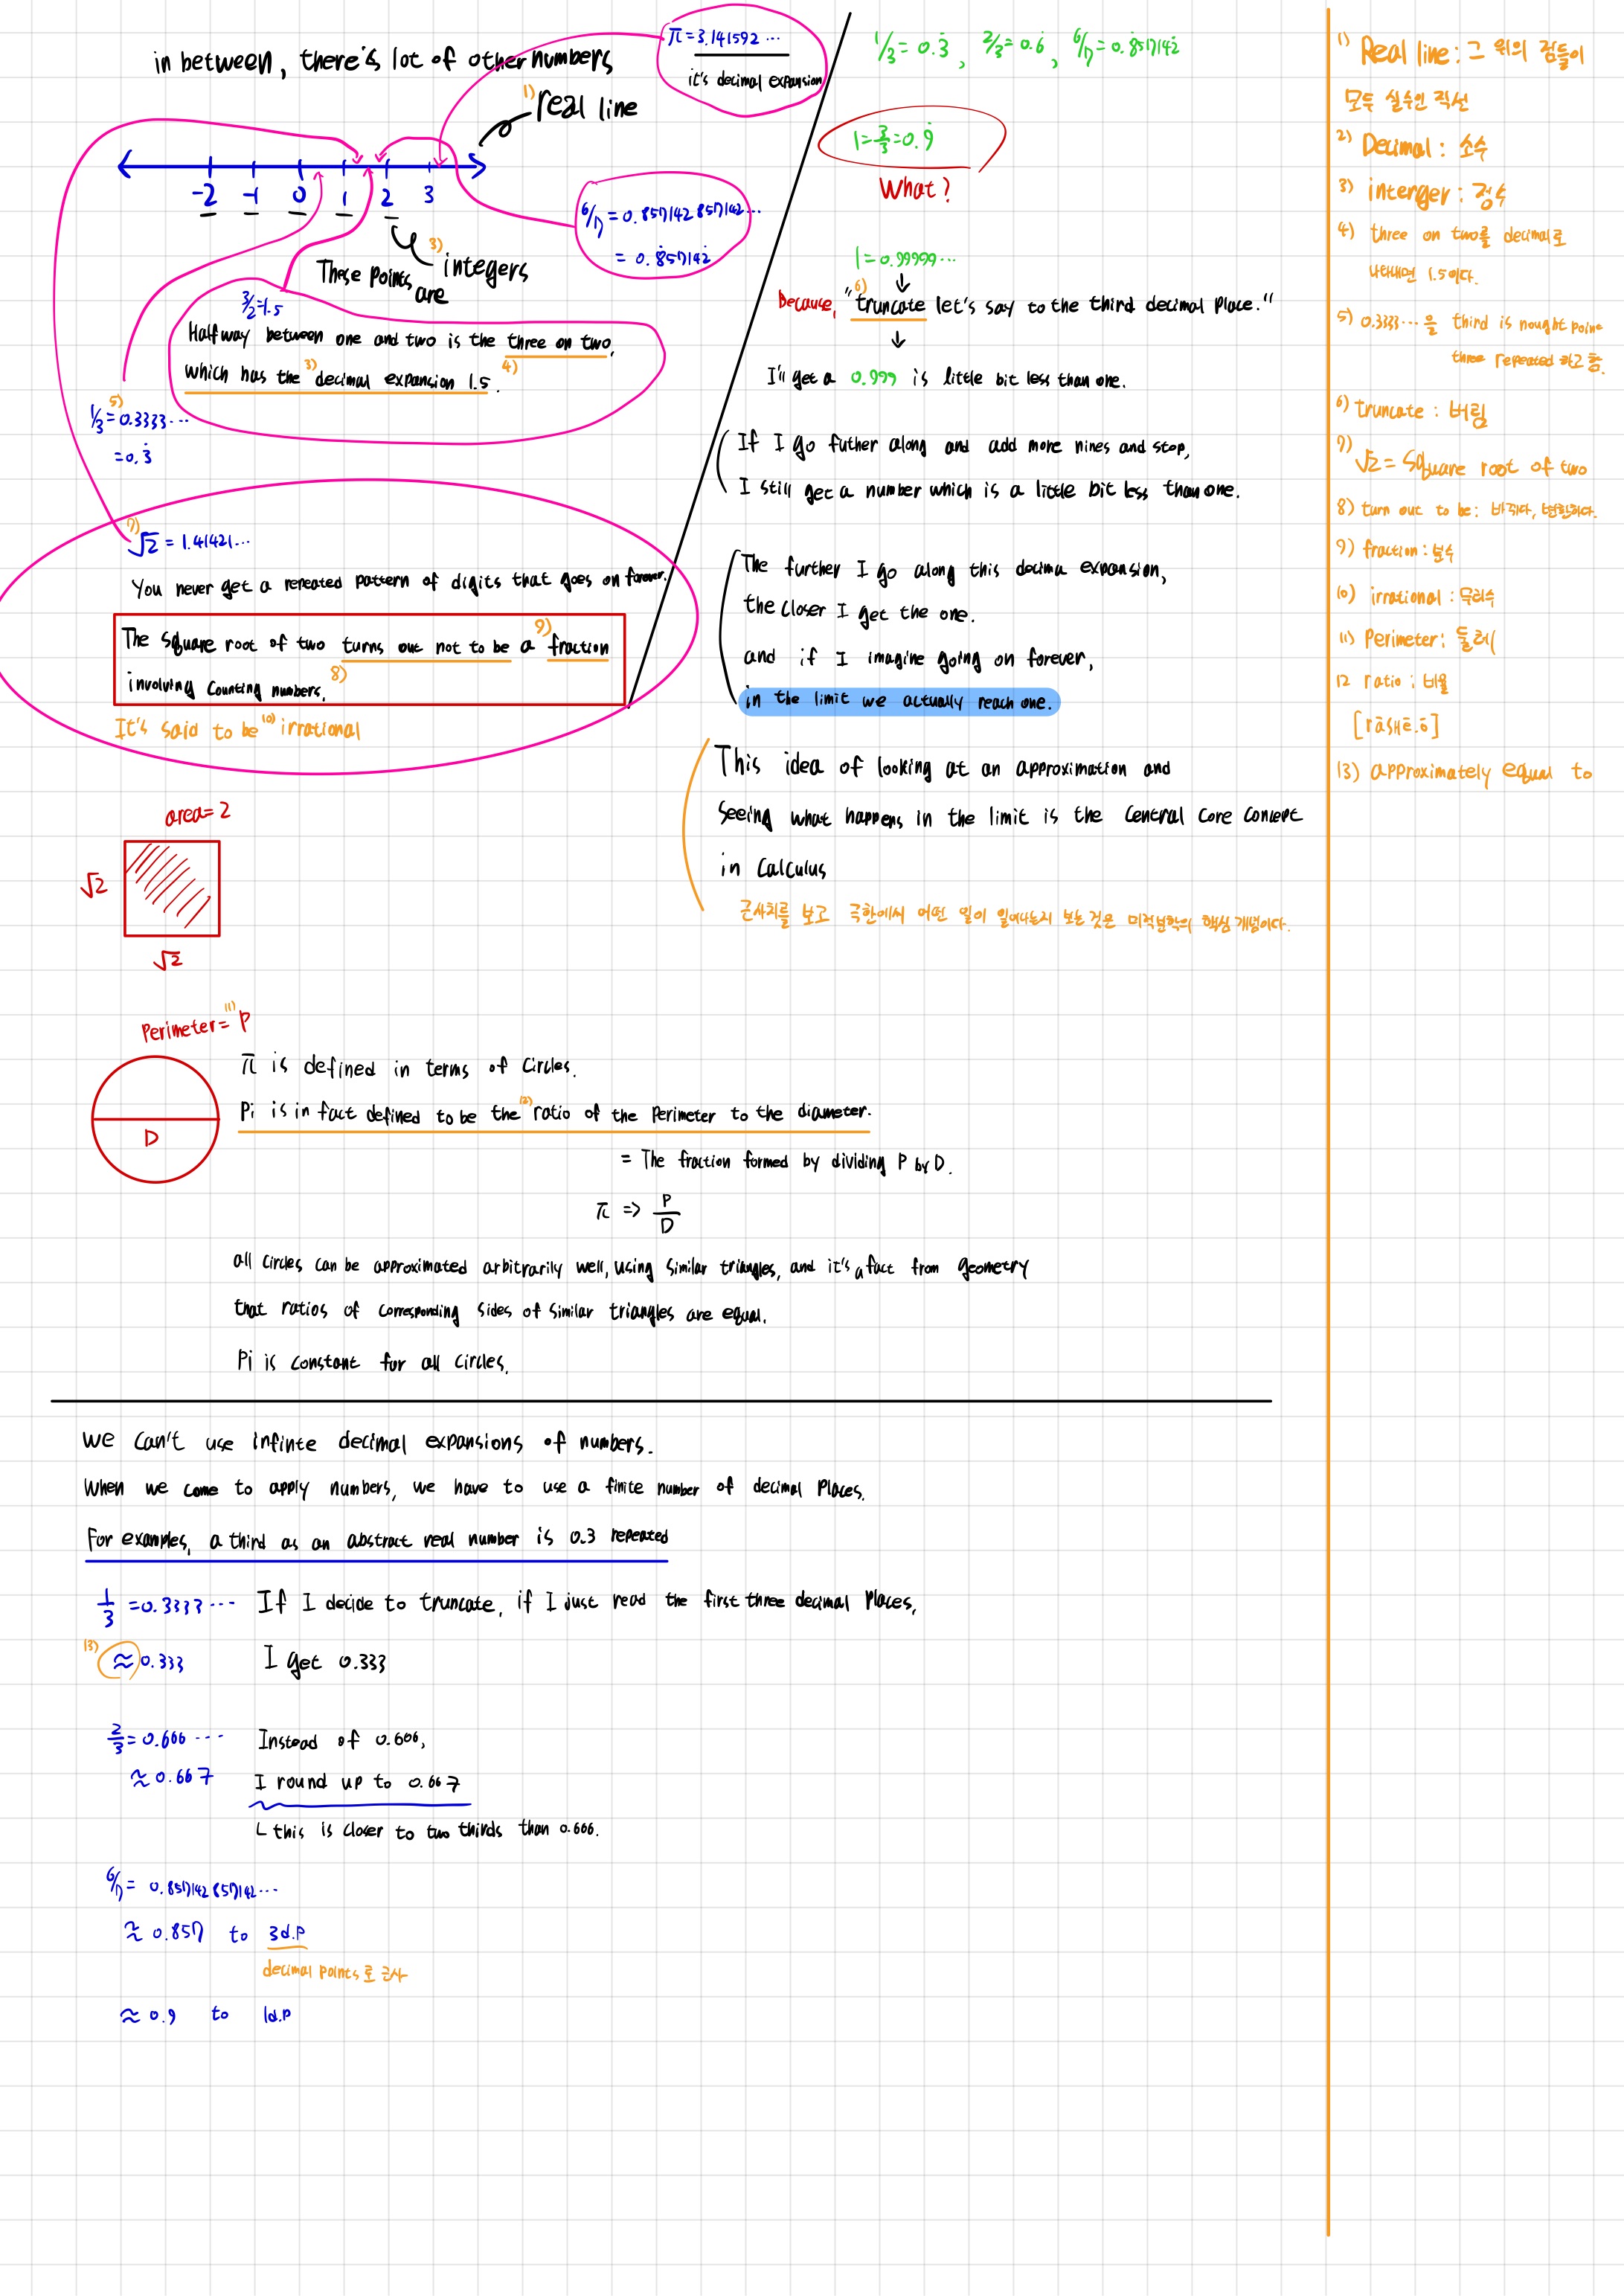
Task: Click "and if I imagine going on forever,"
Action: point(919,658)
